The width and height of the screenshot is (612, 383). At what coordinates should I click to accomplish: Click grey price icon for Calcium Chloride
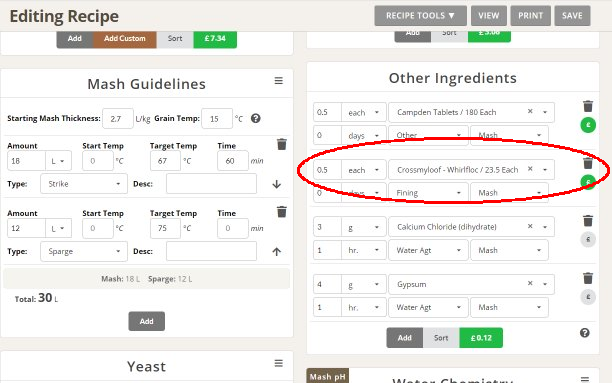[x=588, y=239]
